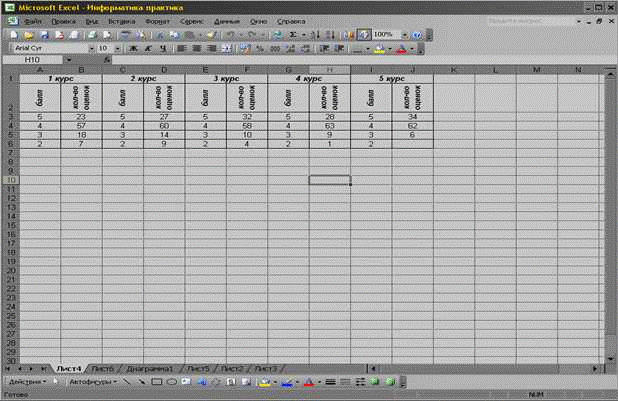
Task: Open the font size dropdown
Action: click(x=117, y=48)
